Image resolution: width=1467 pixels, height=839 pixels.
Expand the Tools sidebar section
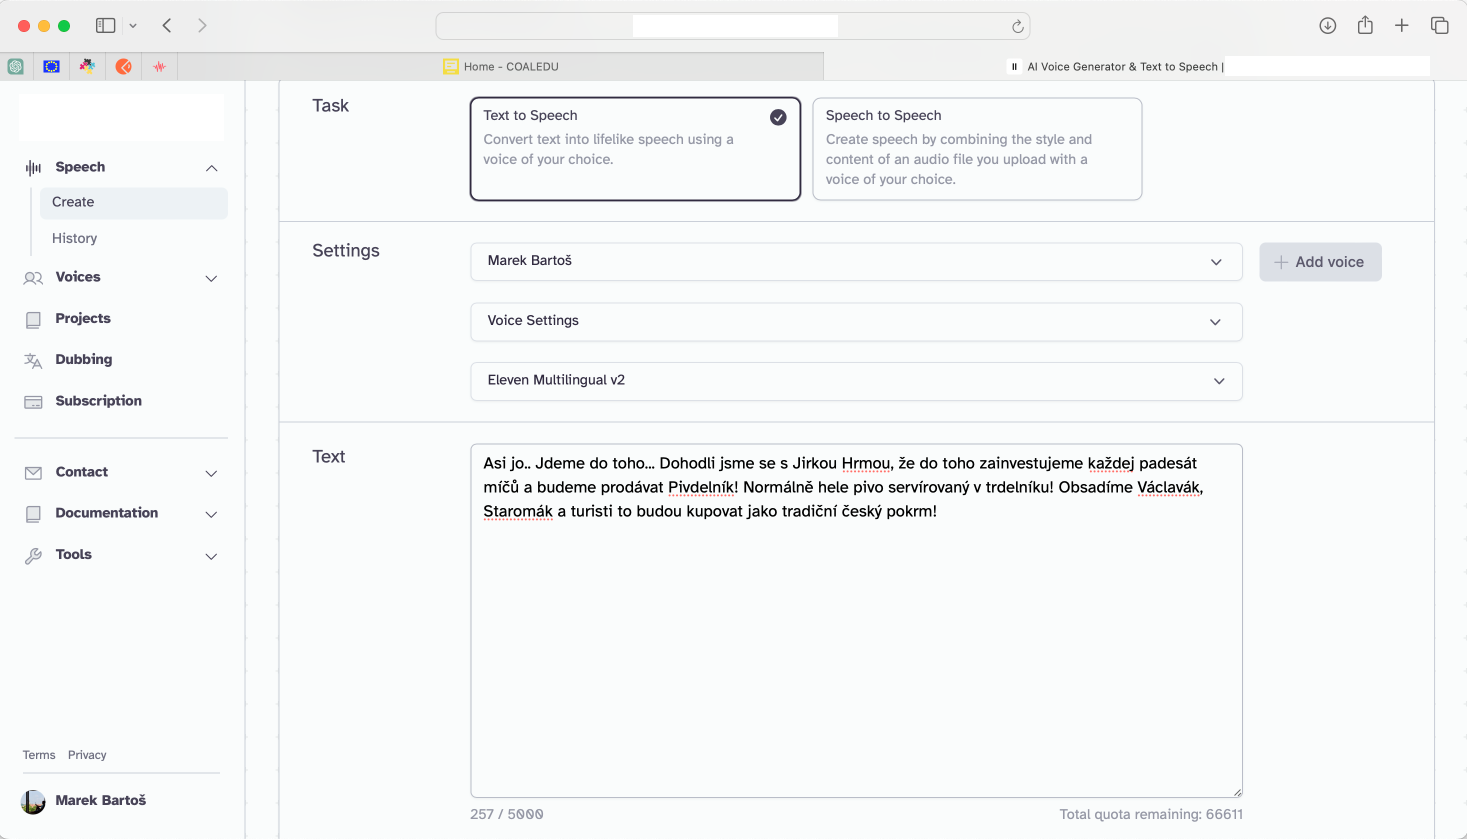point(211,556)
